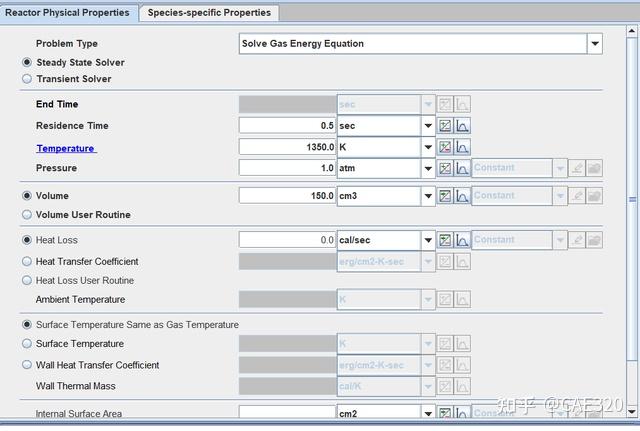640x431 pixels.
Task: Open the Problem Type dropdown
Action: coord(595,44)
